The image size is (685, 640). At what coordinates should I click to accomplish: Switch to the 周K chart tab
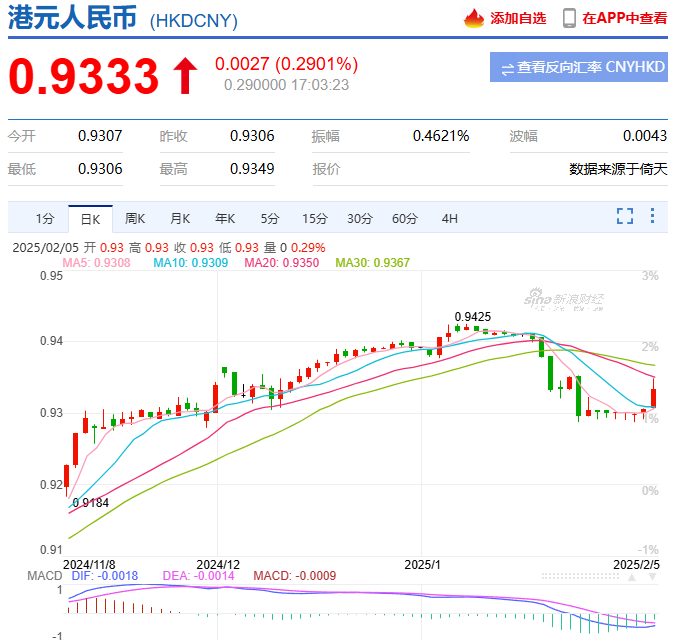coord(135,218)
